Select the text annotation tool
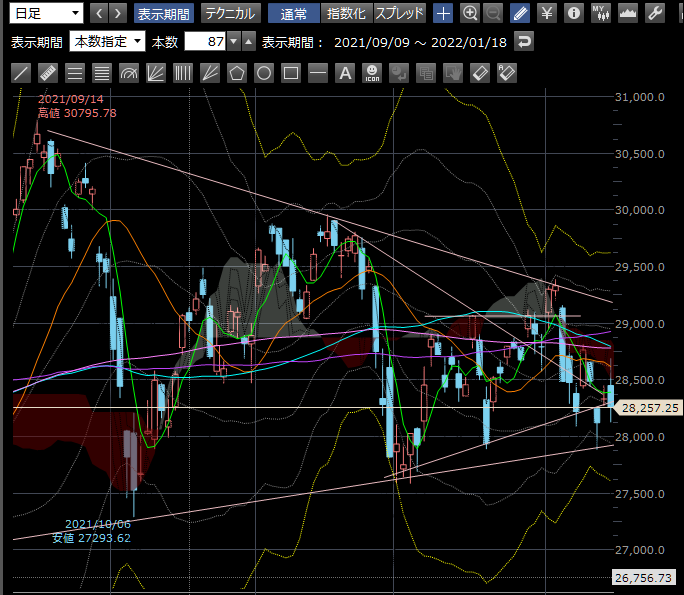The height and width of the screenshot is (595, 684). tap(345, 73)
